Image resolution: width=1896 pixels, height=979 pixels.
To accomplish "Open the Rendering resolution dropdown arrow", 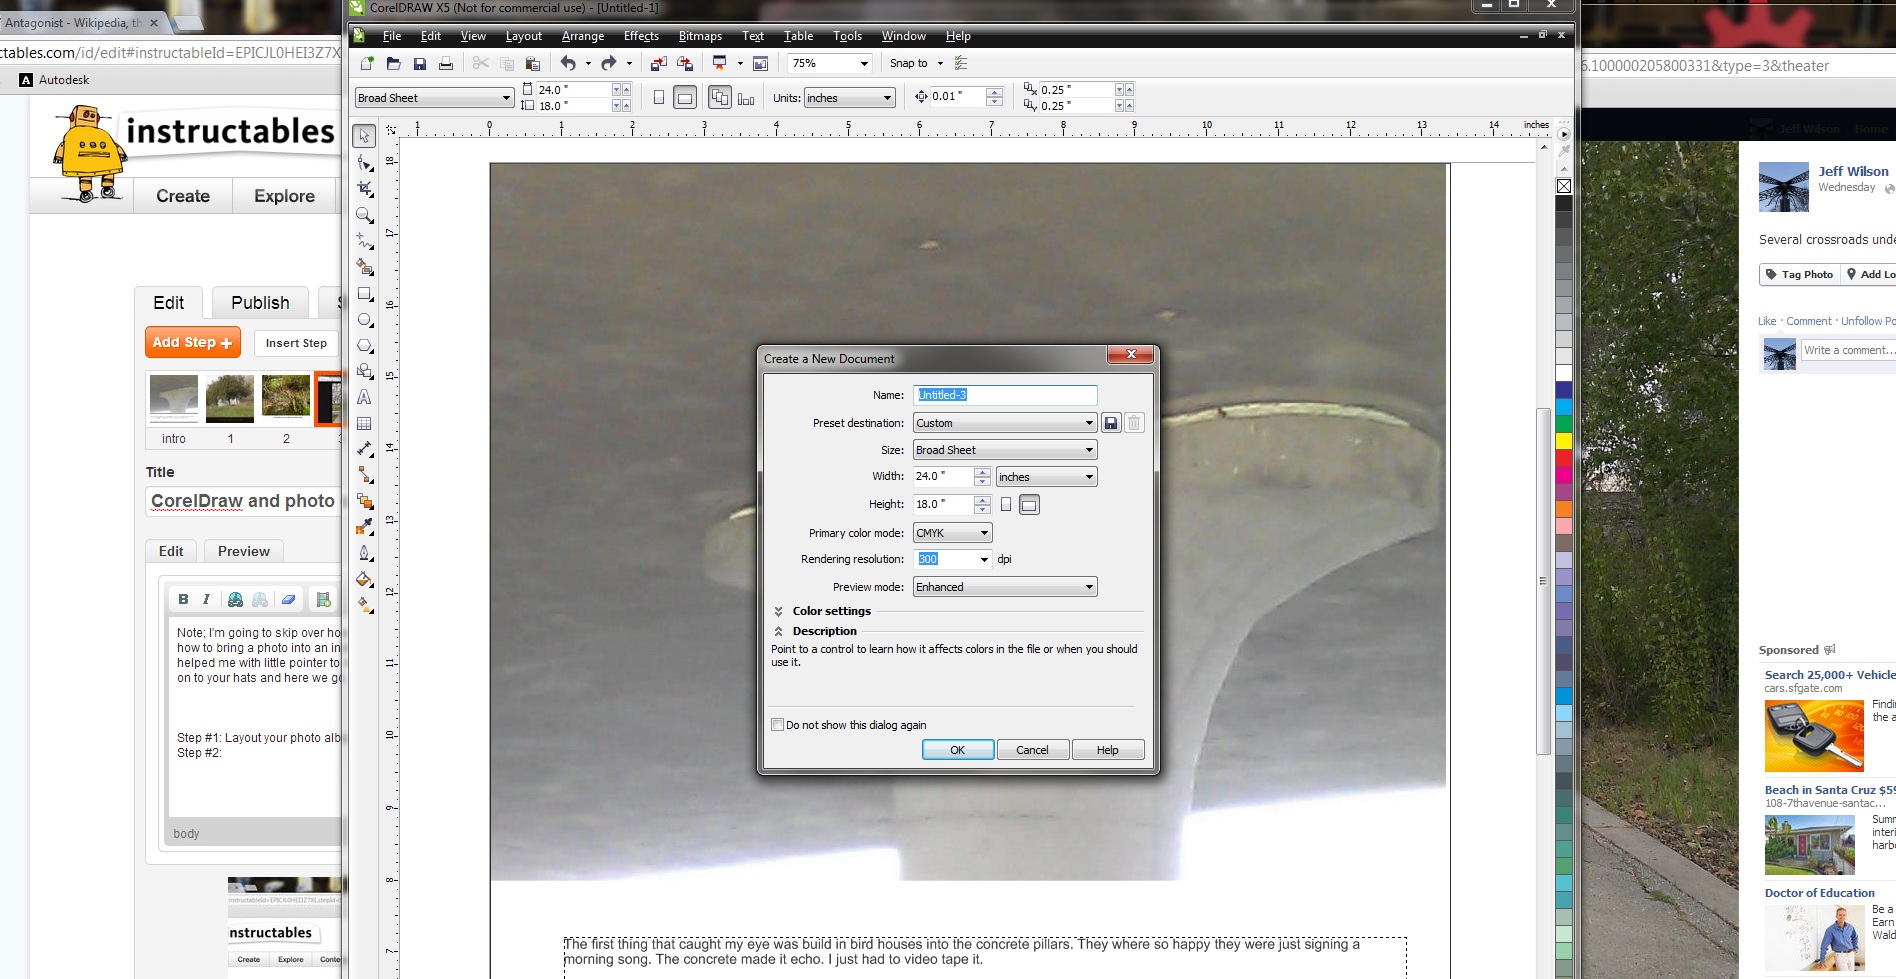I will coord(984,559).
